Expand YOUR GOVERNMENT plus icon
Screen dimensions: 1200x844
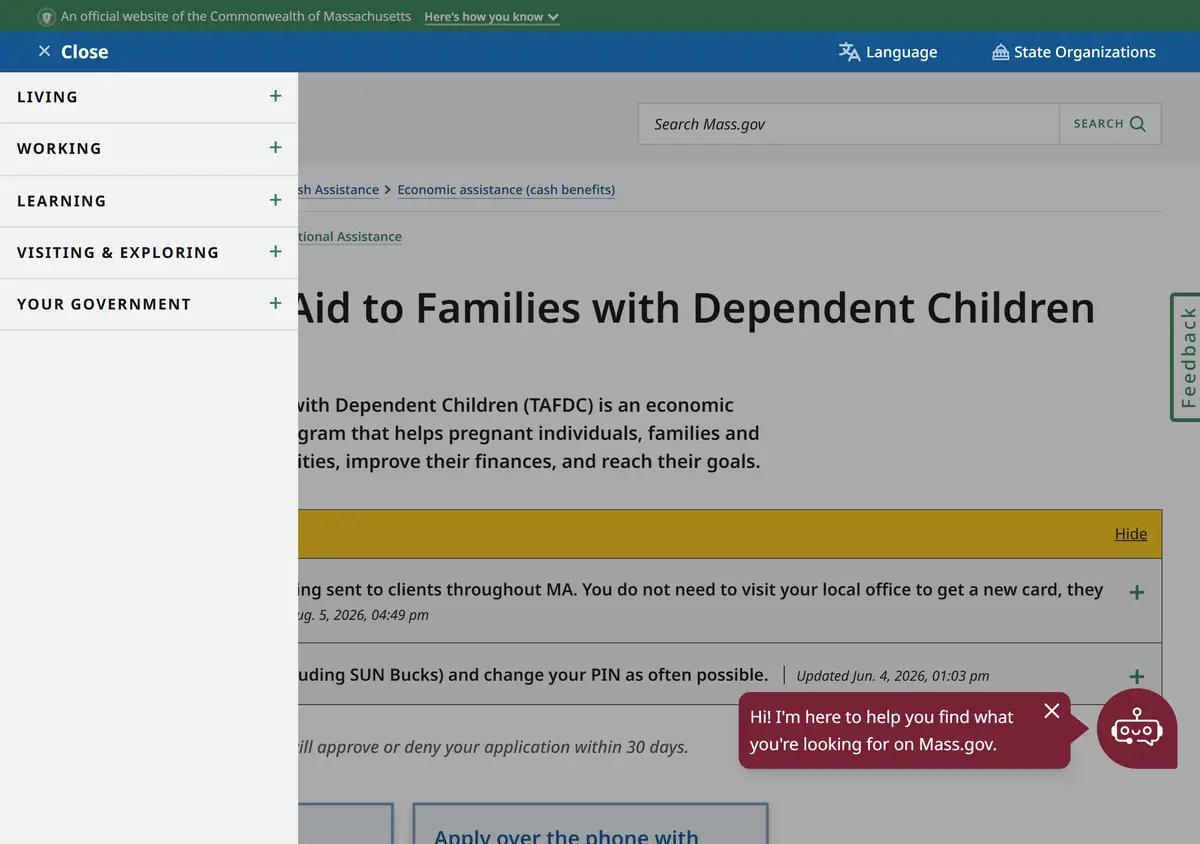pyautogui.click(x=276, y=303)
